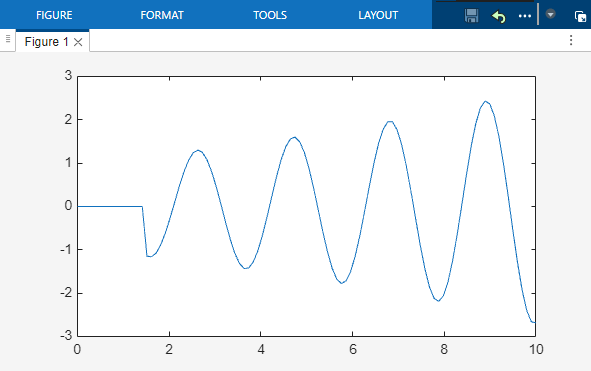Click y-axis tick label 3

coord(68,75)
